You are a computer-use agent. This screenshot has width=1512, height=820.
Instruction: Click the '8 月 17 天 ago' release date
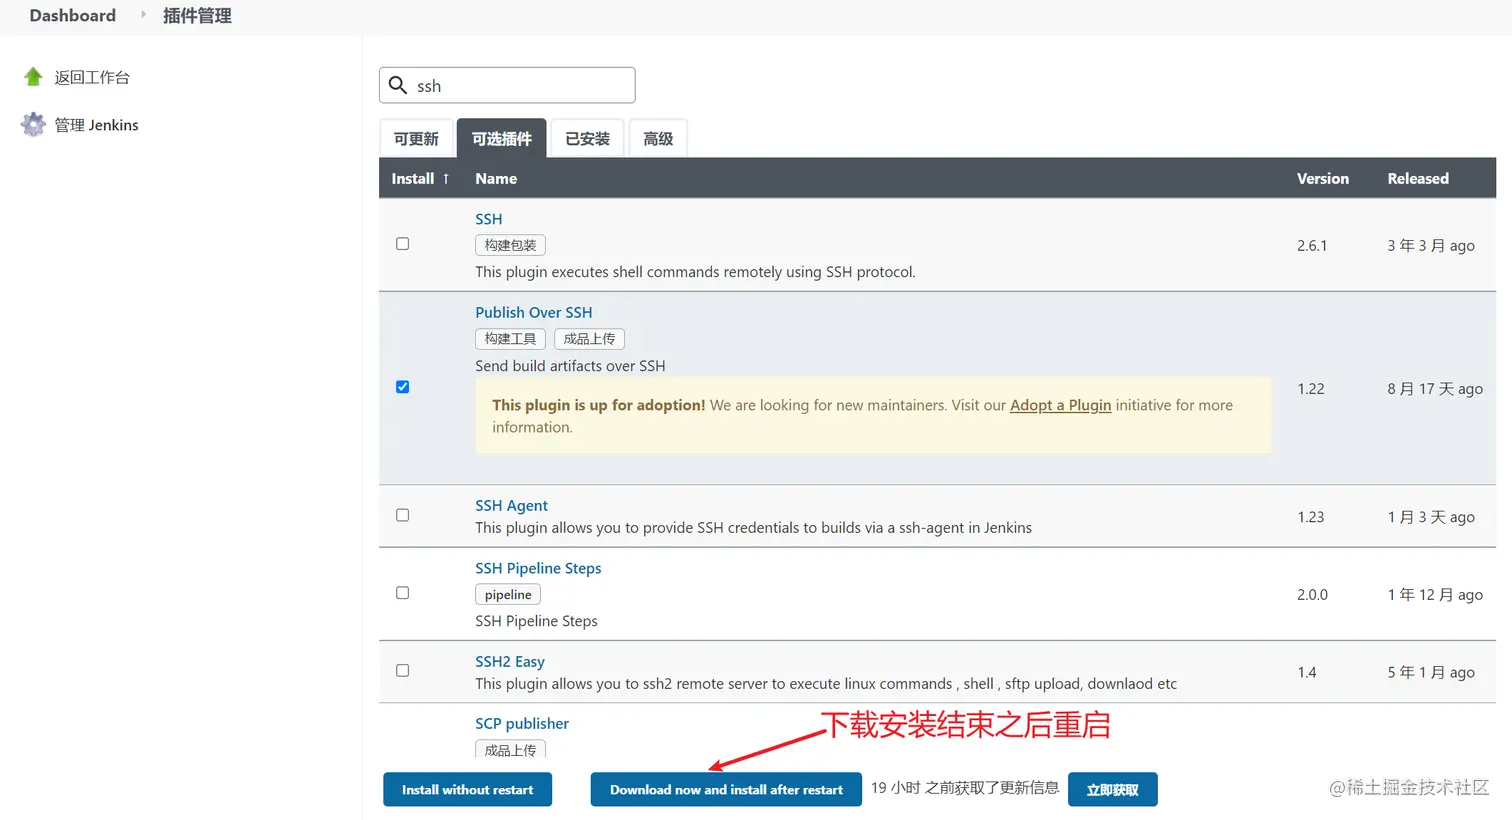(1435, 389)
